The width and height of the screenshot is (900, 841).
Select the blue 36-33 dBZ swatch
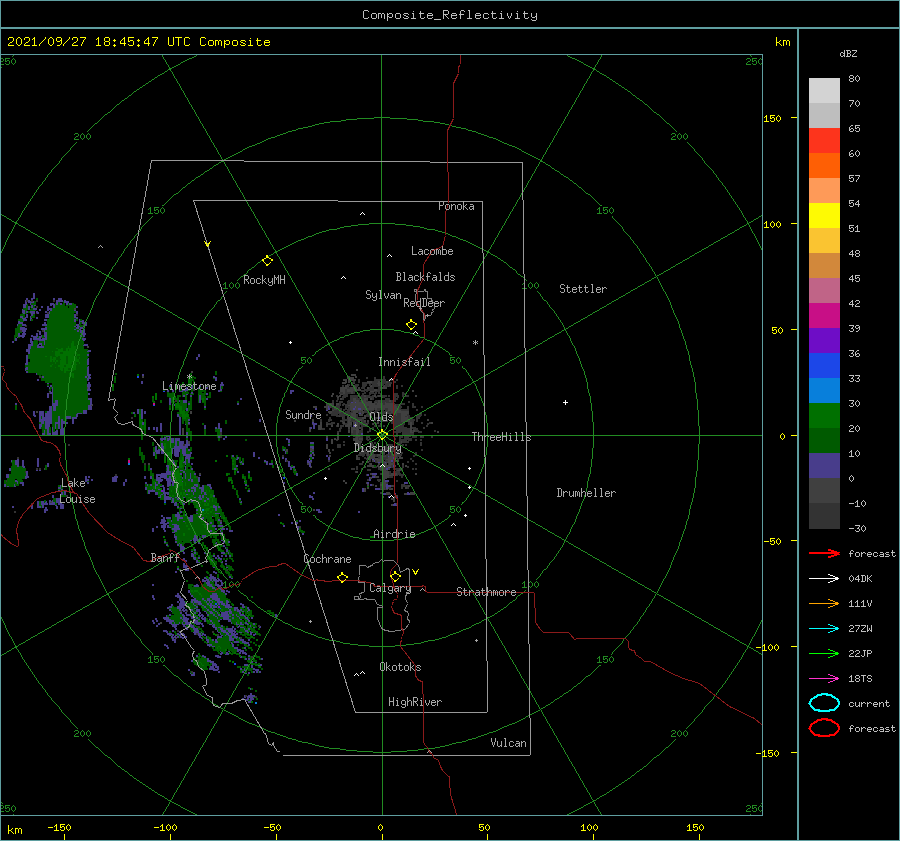tap(824, 366)
